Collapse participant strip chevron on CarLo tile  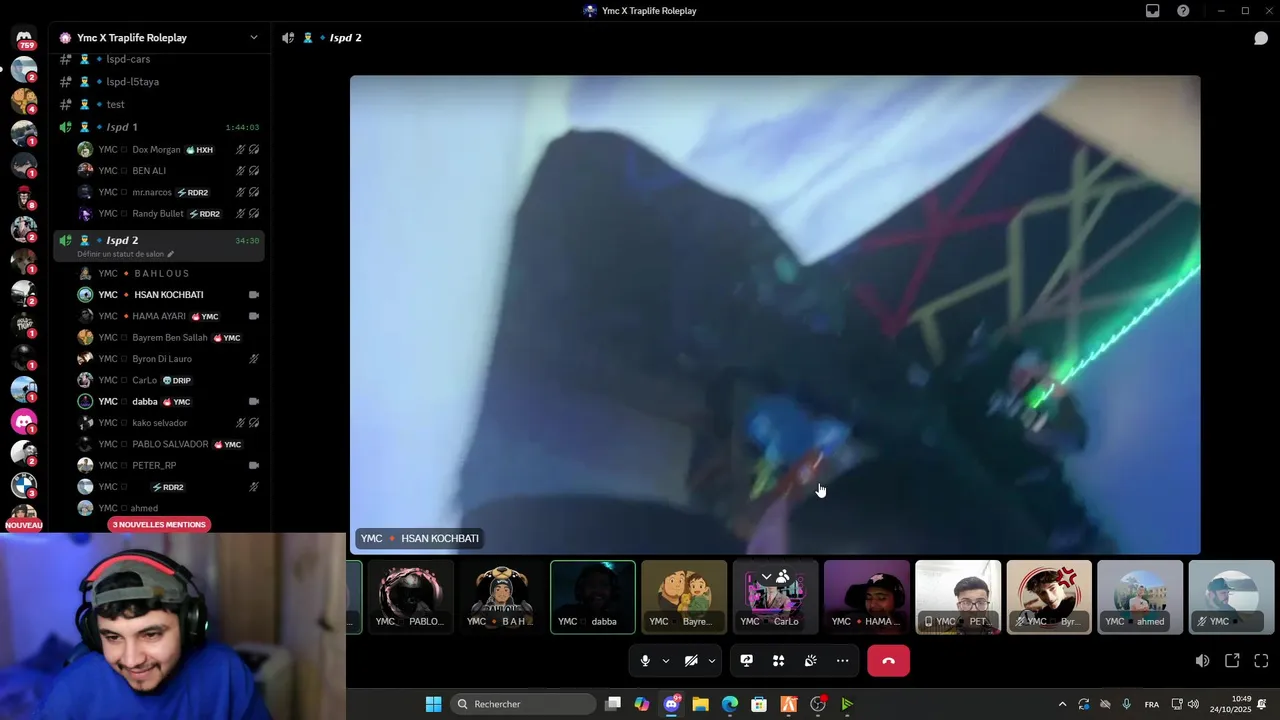pos(766,577)
